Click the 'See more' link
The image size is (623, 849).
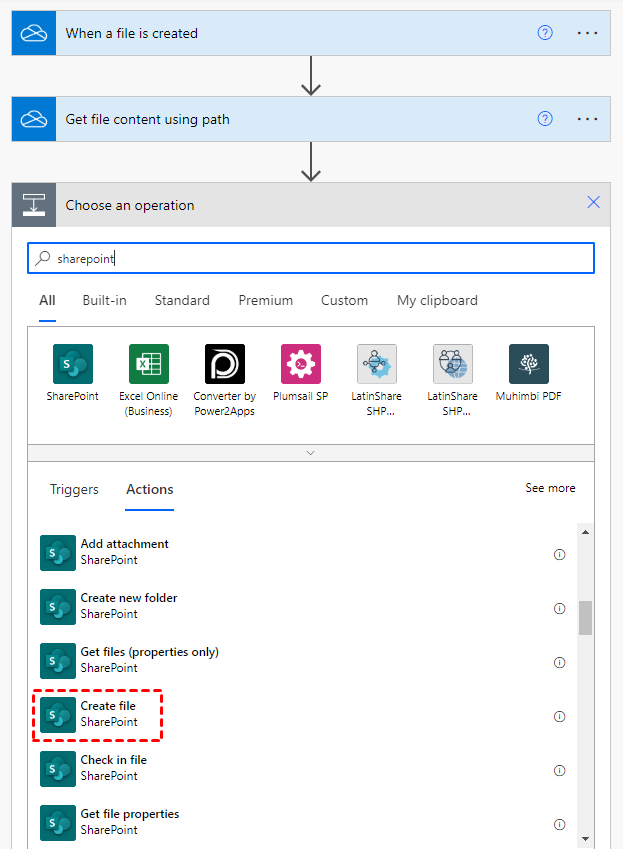point(550,488)
